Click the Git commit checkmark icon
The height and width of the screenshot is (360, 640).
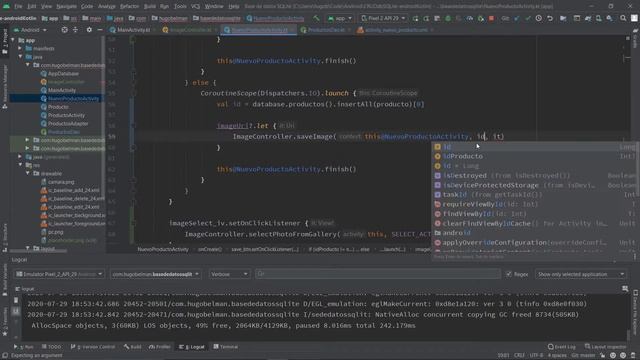528,18
